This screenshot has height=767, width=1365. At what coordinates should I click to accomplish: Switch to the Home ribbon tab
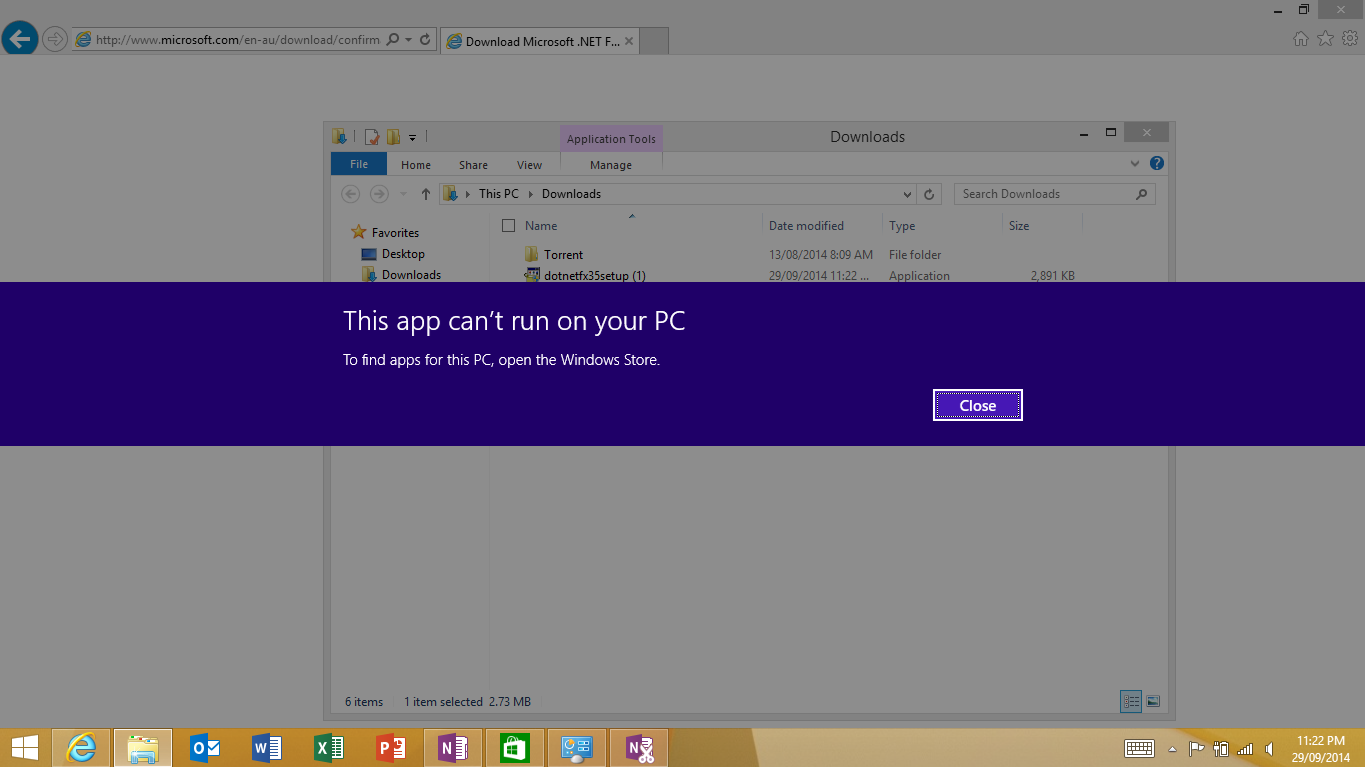coord(416,165)
